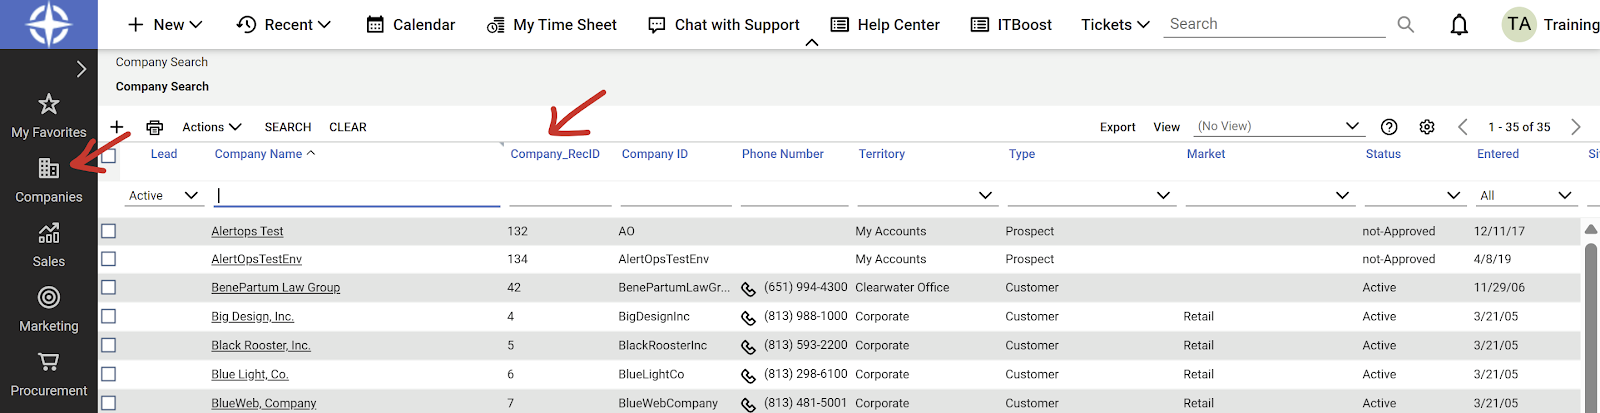Check the Alertops Test row checkbox
Screen dimensions: 1600x413
tap(109, 231)
